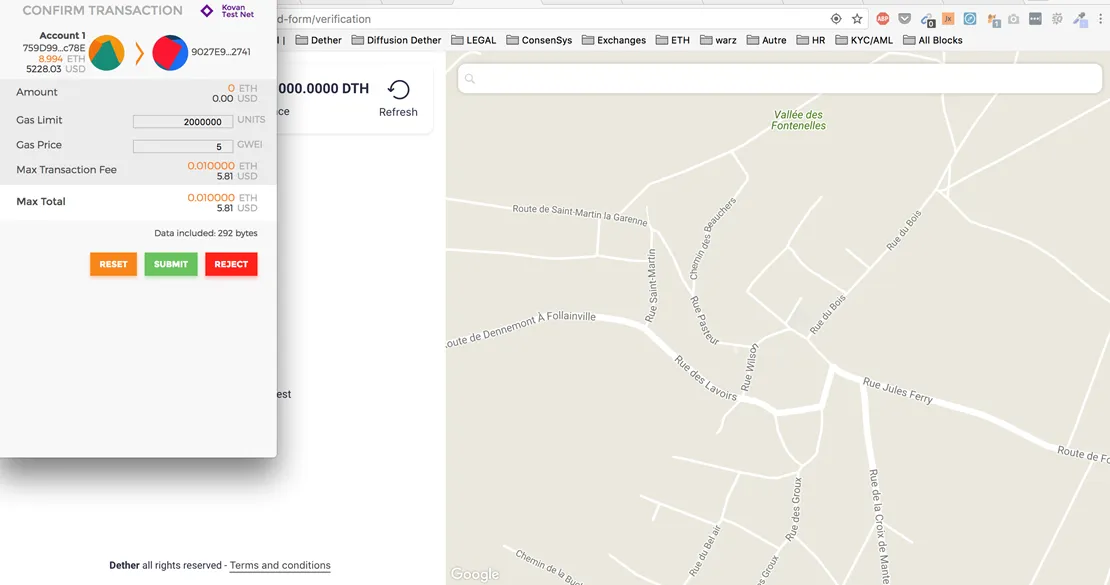Open the Chrome three-dot menu

[1101, 19]
